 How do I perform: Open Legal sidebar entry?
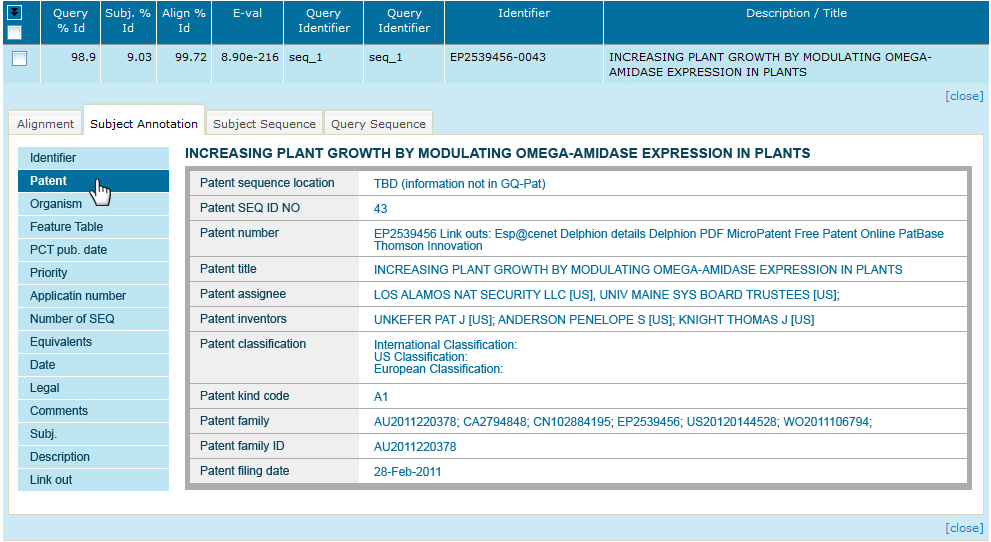[x=94, y=388]
